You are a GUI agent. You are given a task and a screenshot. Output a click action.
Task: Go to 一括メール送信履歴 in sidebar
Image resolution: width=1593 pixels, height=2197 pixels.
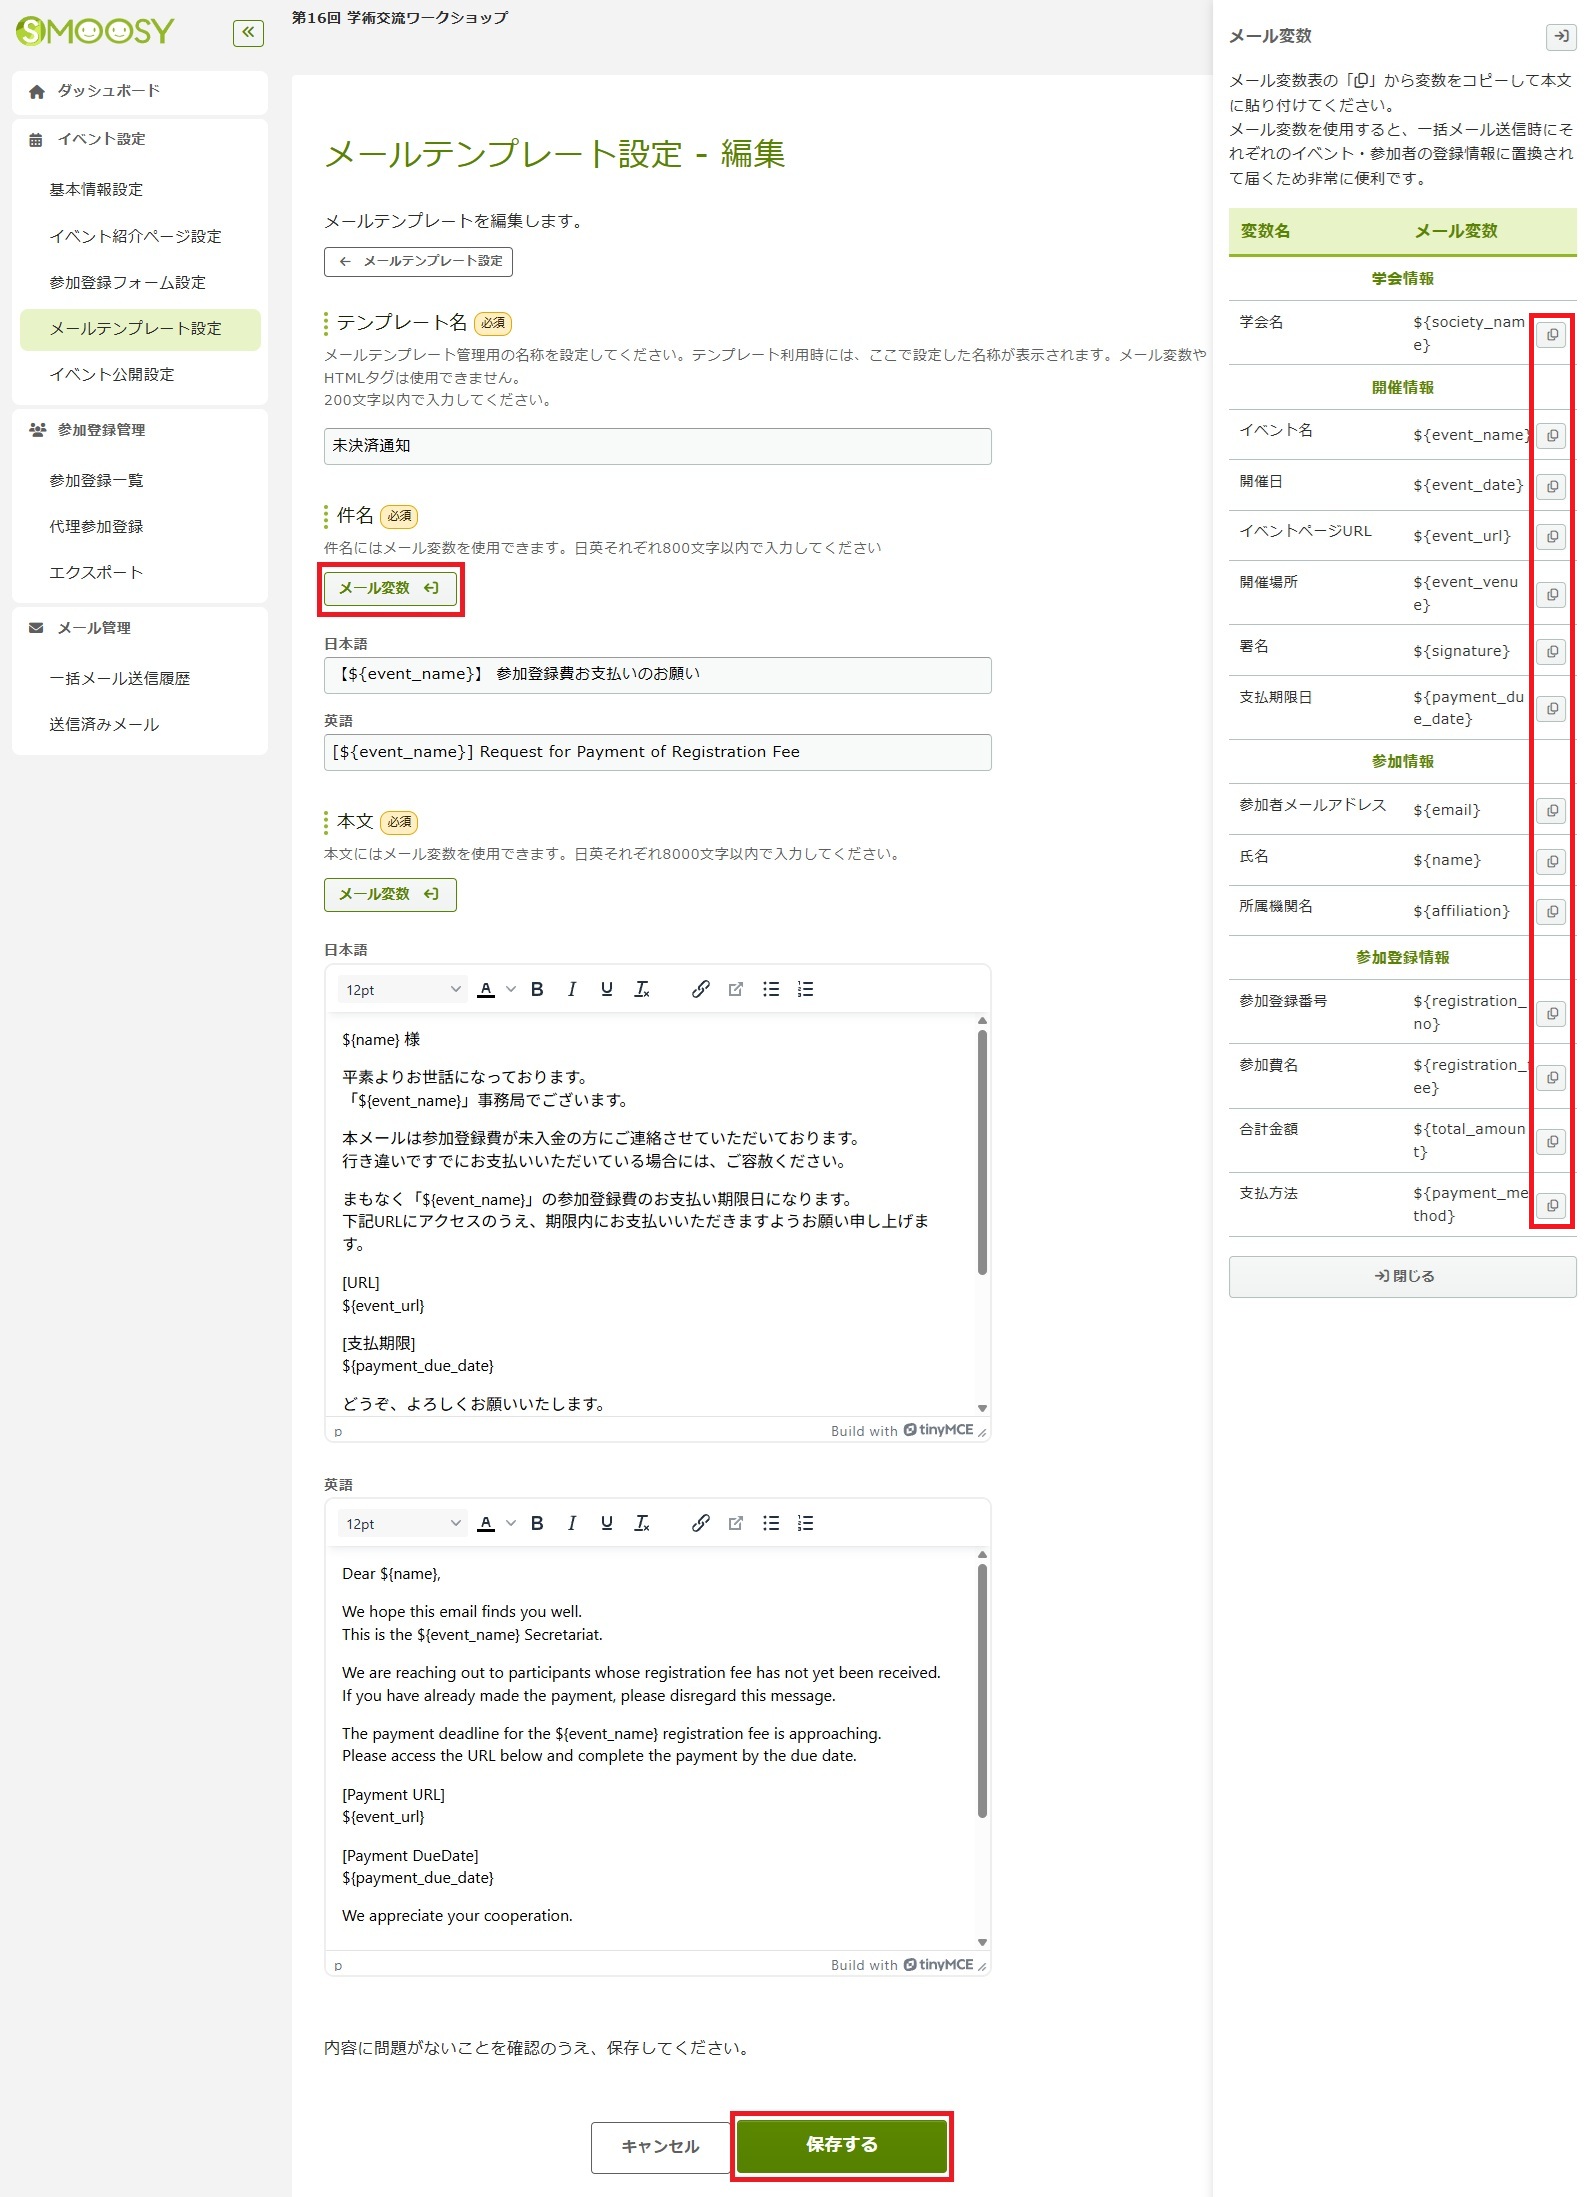(x=119, y=679)
